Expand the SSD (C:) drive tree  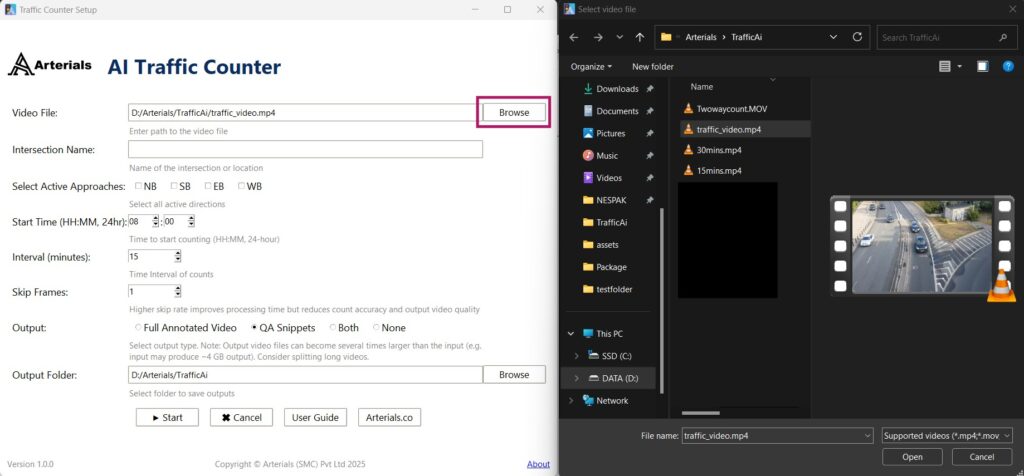tap(576, 355)
